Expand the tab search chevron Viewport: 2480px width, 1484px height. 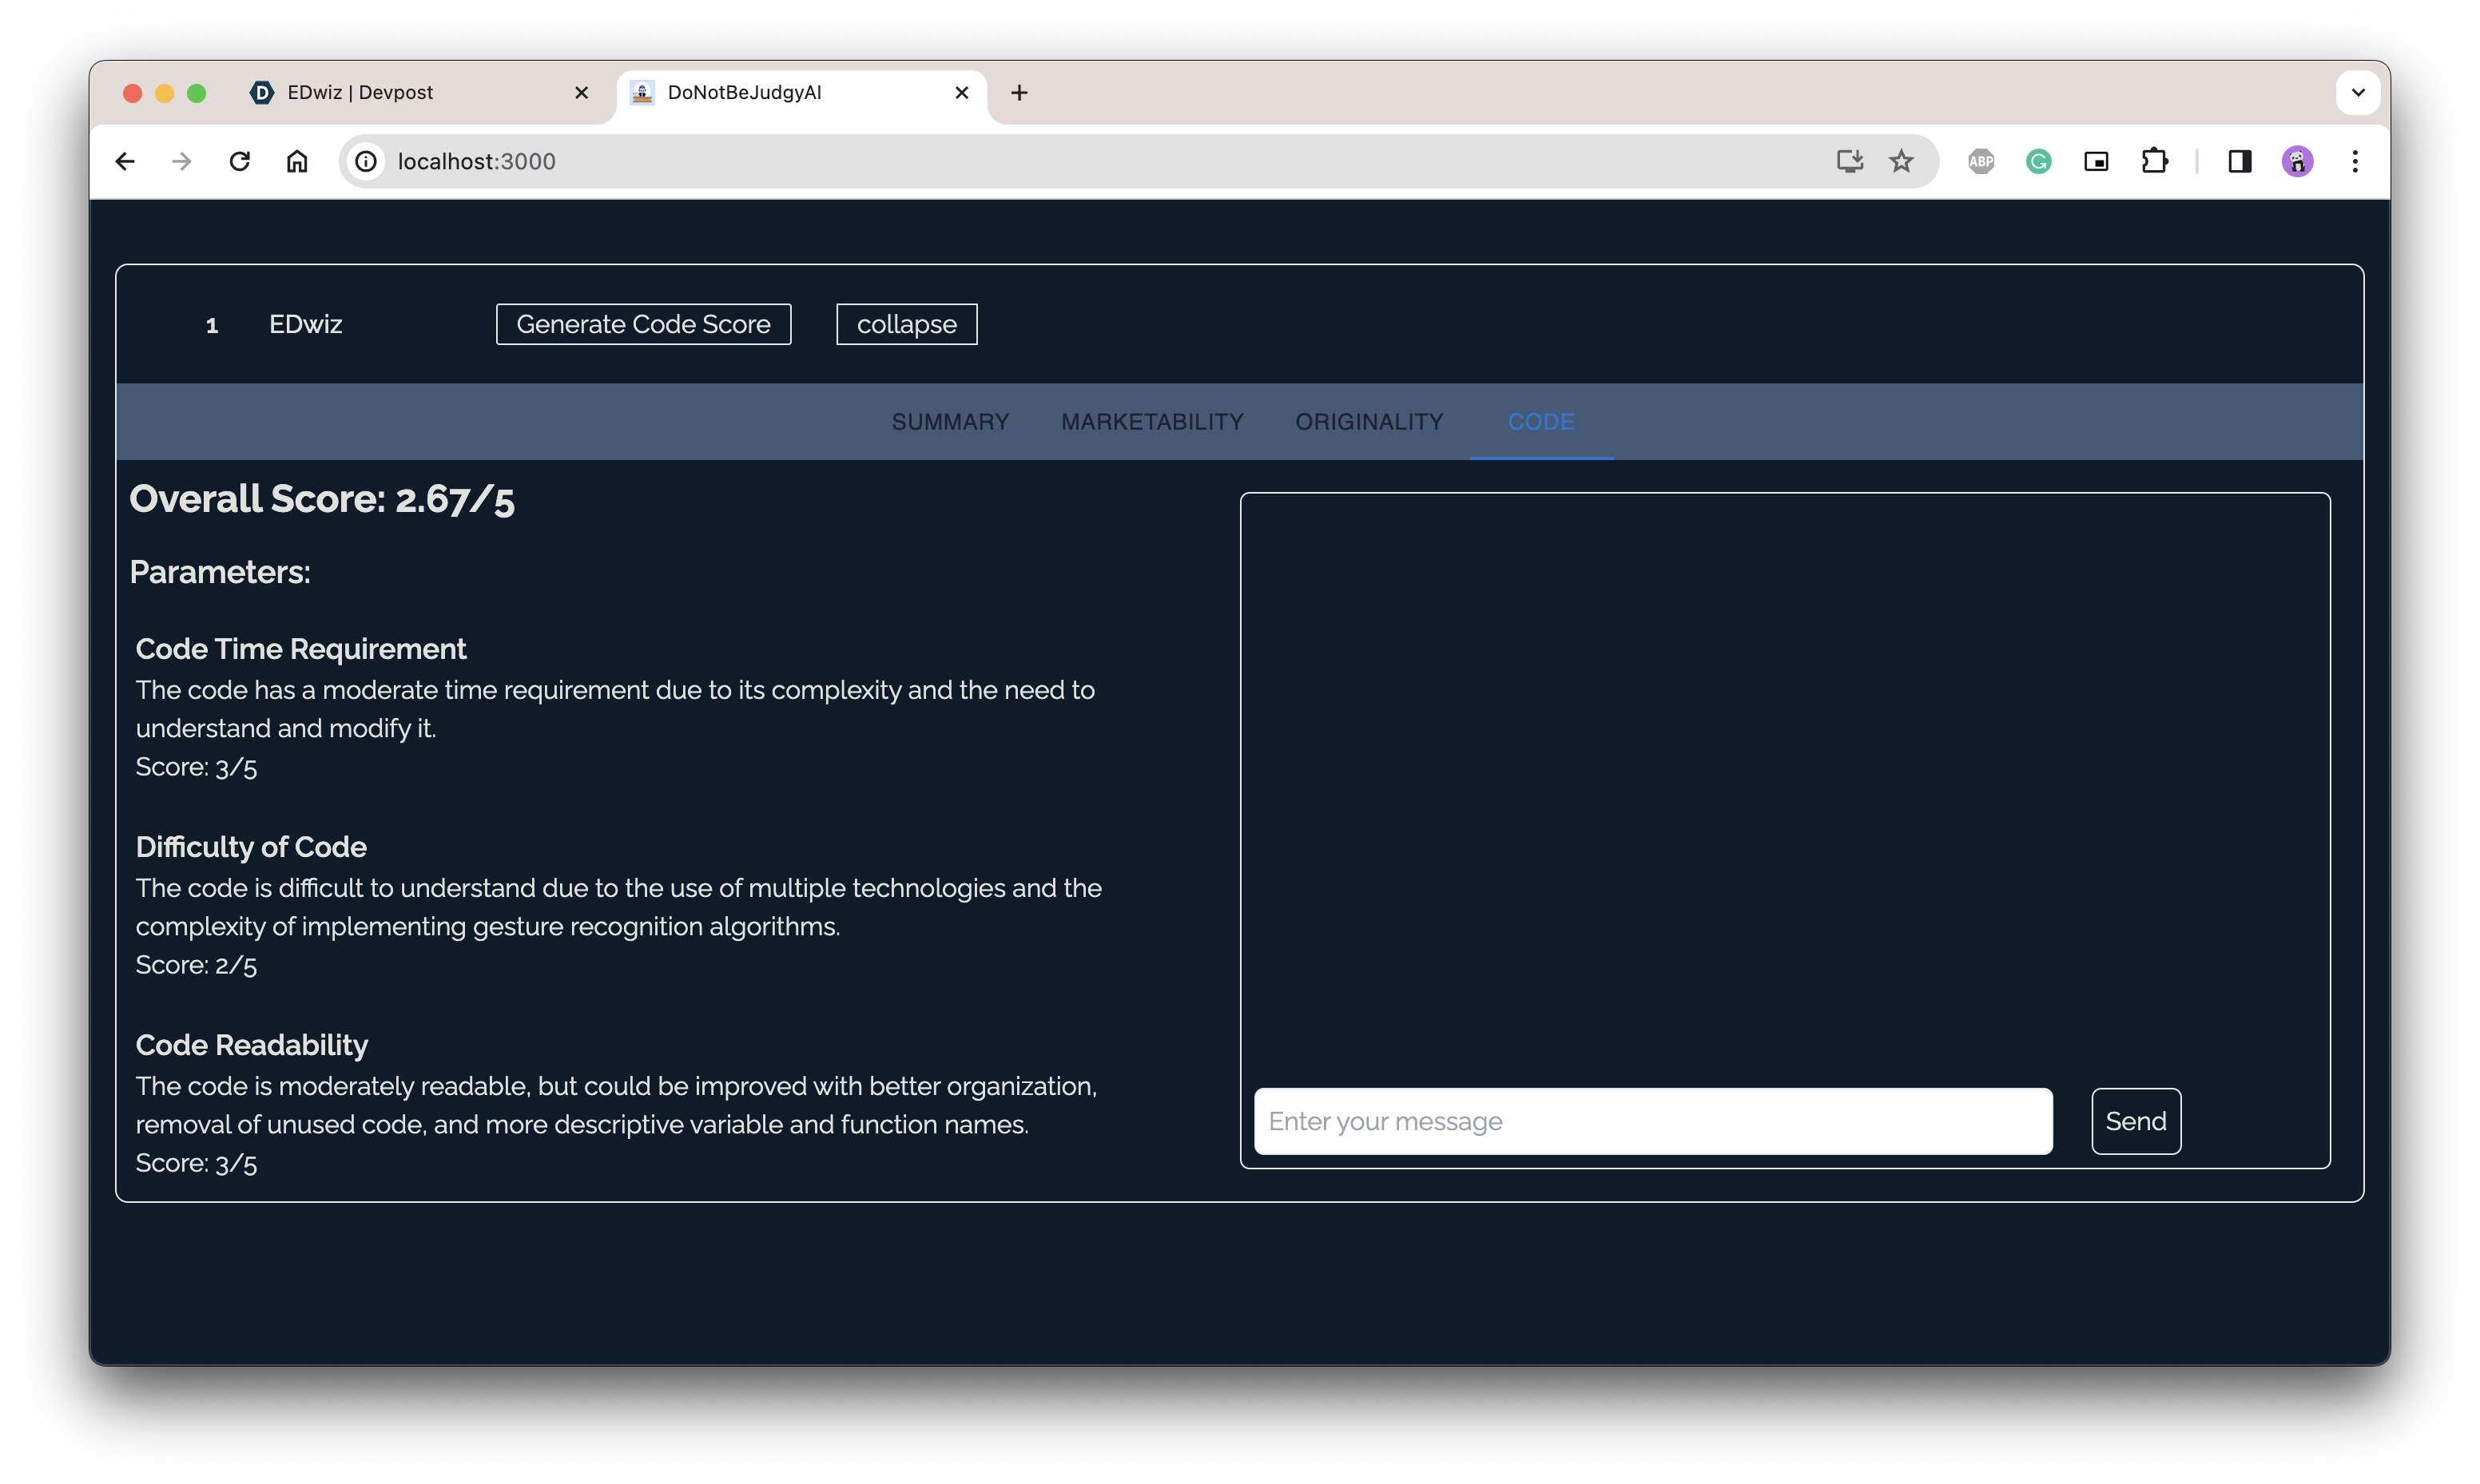click(2358, 92)
